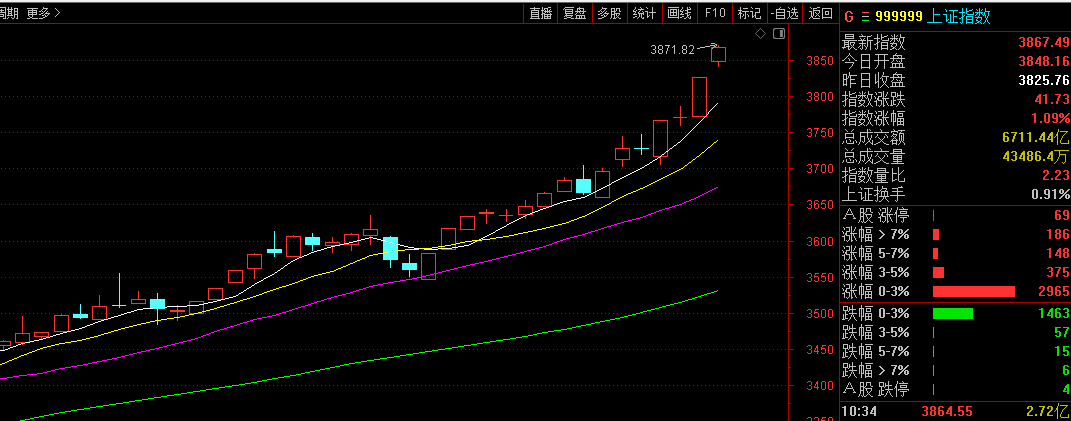Open the 统计 statistics tool
Viewport: 1071px width, 421px height.
[644, 13]
